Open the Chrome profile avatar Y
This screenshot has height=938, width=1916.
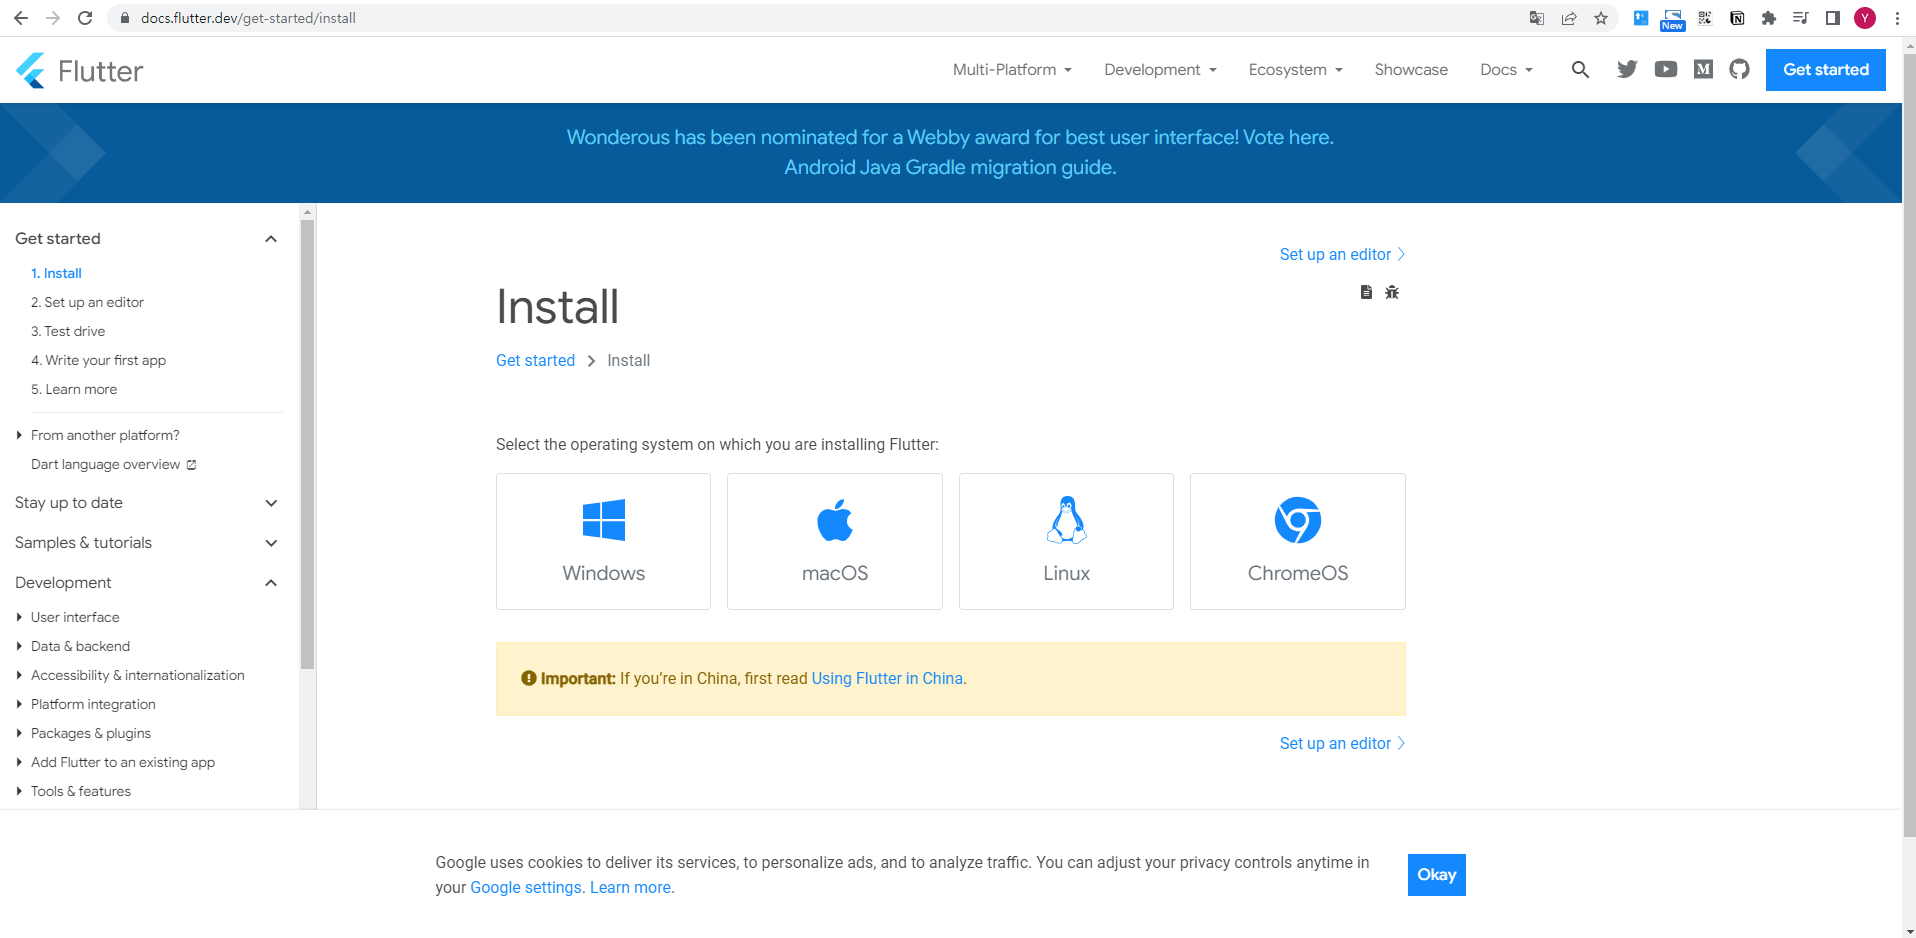click(x=1865, y=18)
